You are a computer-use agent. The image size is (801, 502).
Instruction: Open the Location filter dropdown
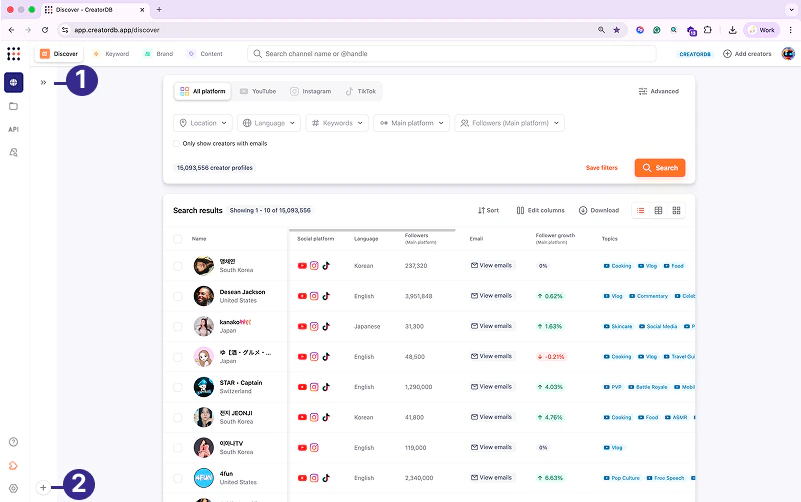point(203,123)
